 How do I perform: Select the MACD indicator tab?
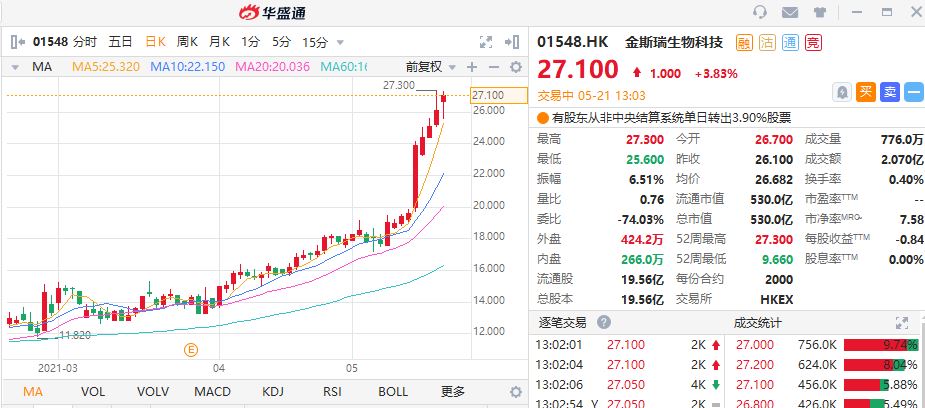212,391
